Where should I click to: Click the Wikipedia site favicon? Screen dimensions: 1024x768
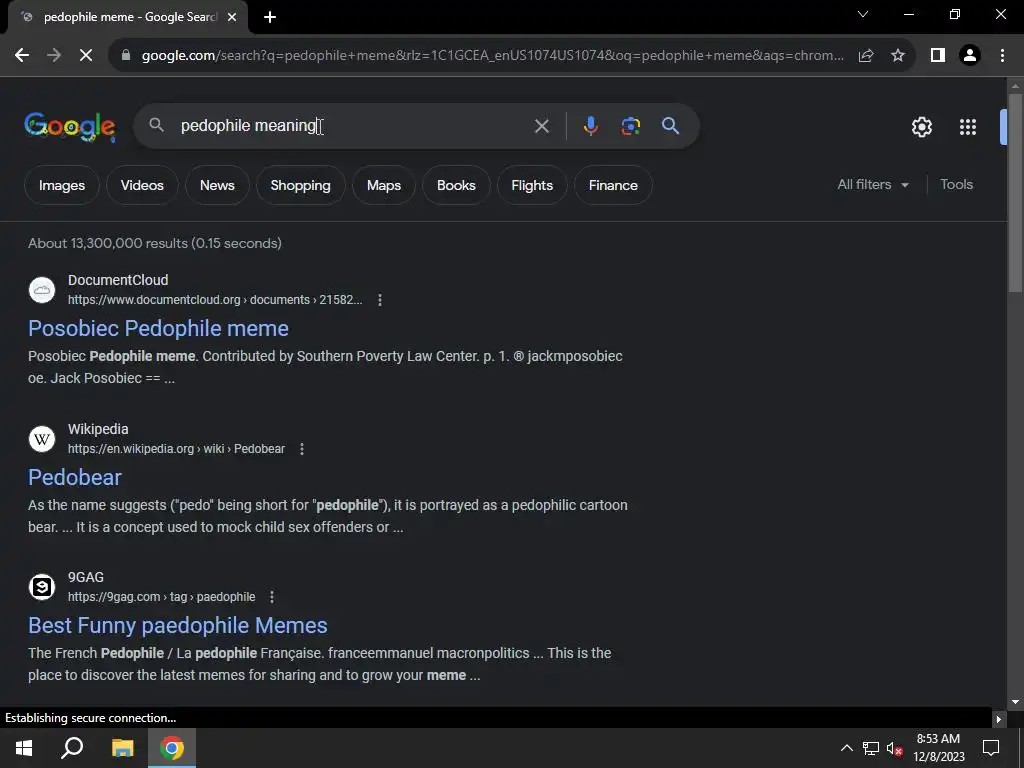coord(42,439)
